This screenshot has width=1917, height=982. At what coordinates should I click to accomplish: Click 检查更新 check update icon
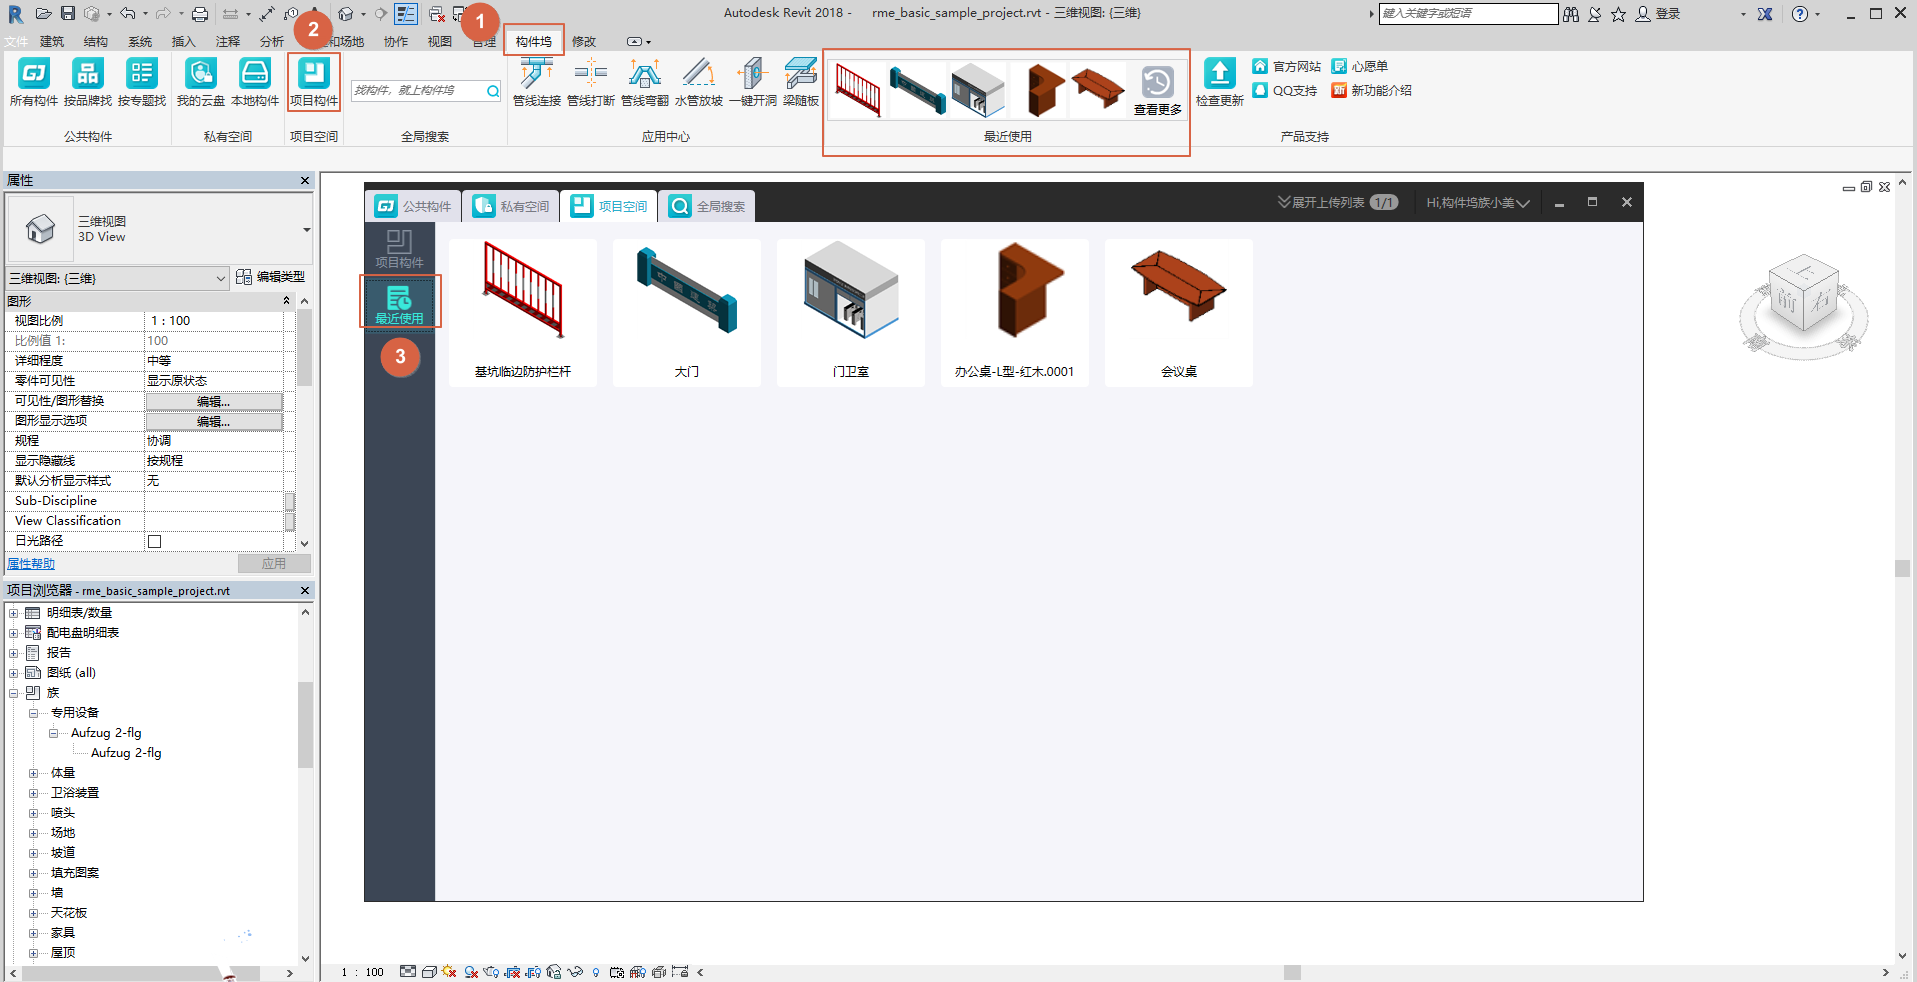1220,82
